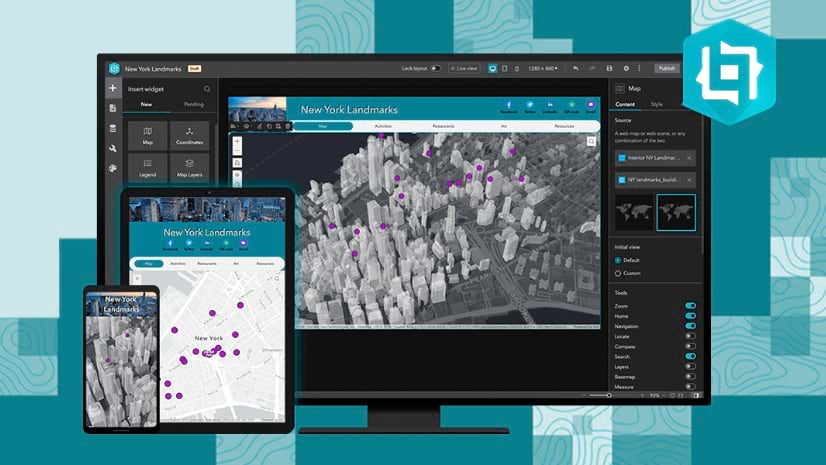Open the Content tab in Map settings

625,104
